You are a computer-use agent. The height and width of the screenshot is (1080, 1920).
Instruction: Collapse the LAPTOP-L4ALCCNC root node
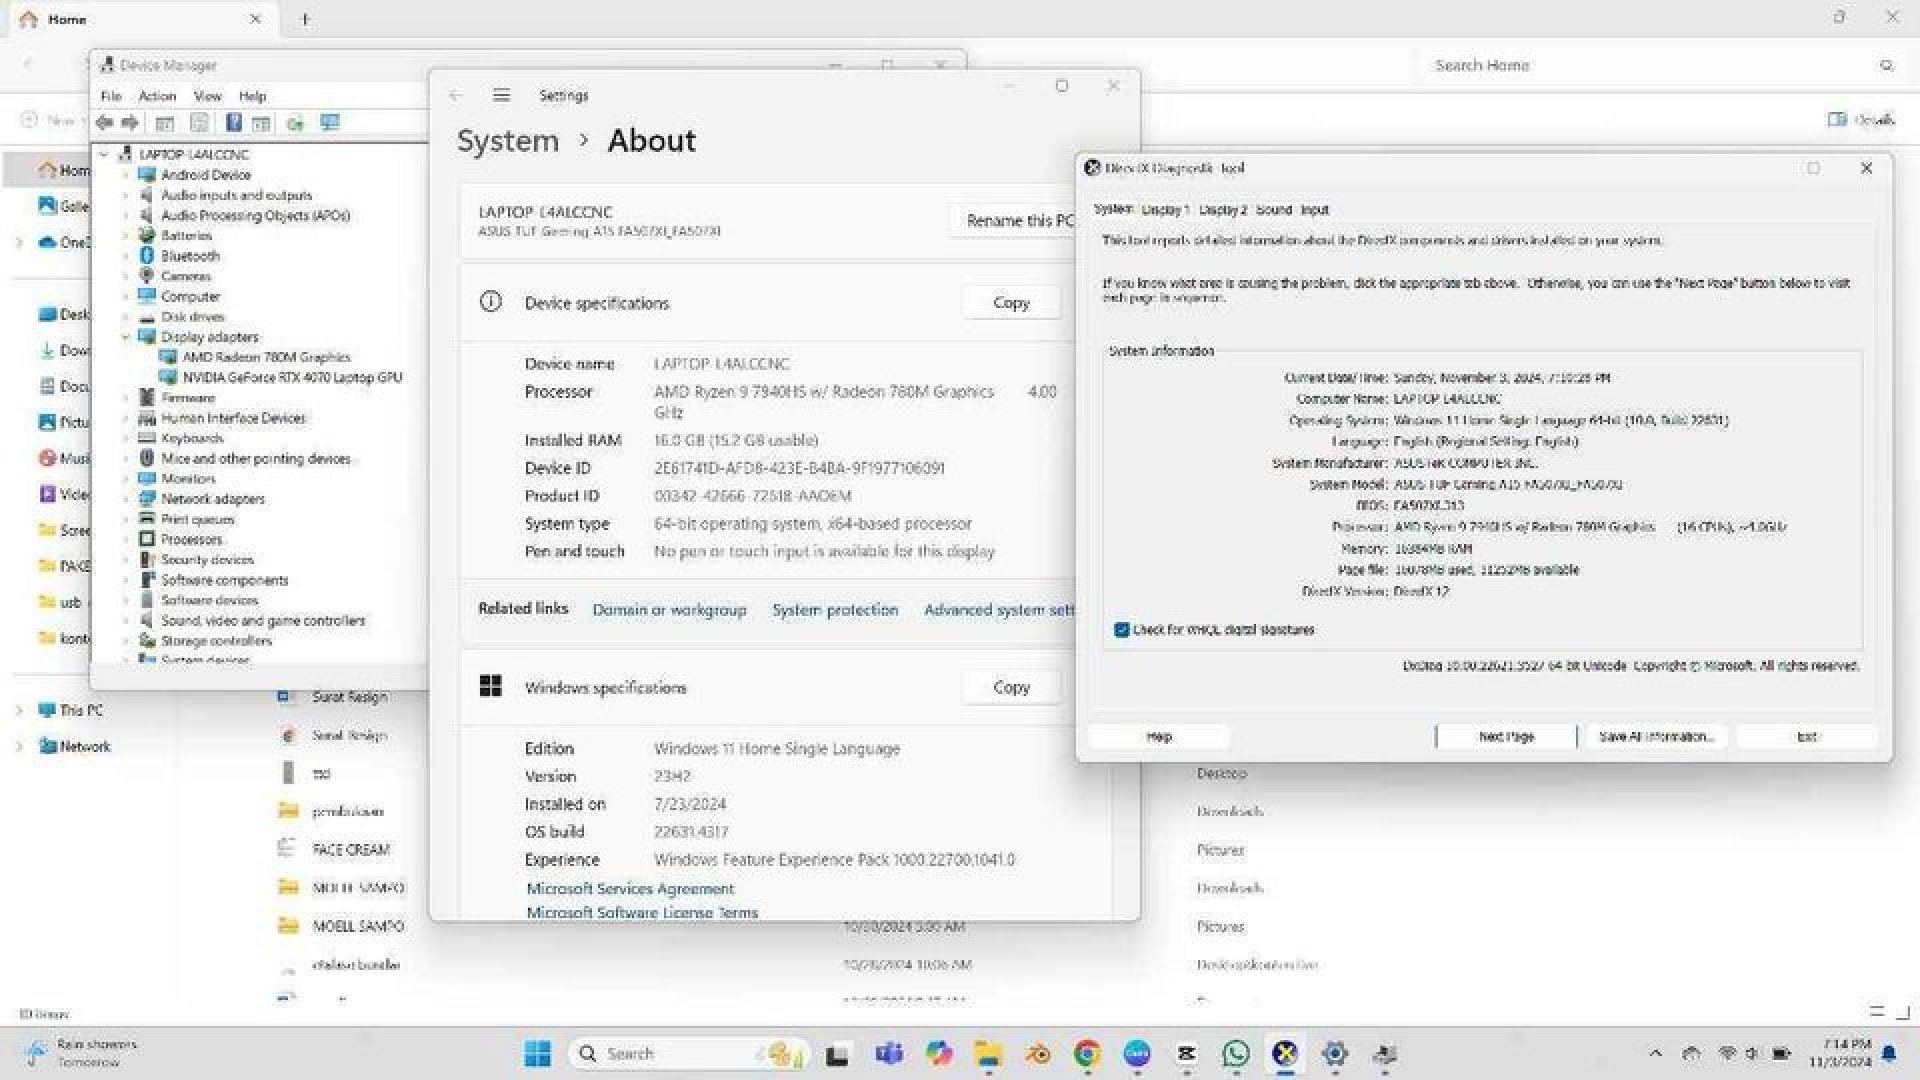(x=104, y=154)
